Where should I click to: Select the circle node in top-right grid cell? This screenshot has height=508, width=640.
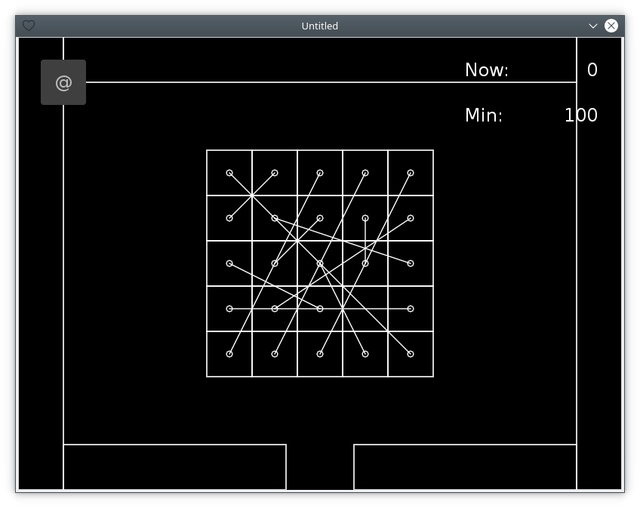[x=411, y=173]
